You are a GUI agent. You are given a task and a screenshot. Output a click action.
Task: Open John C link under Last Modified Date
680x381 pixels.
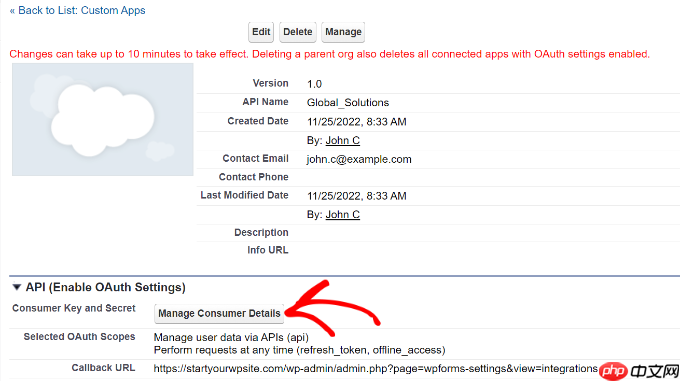click(343, 215)
